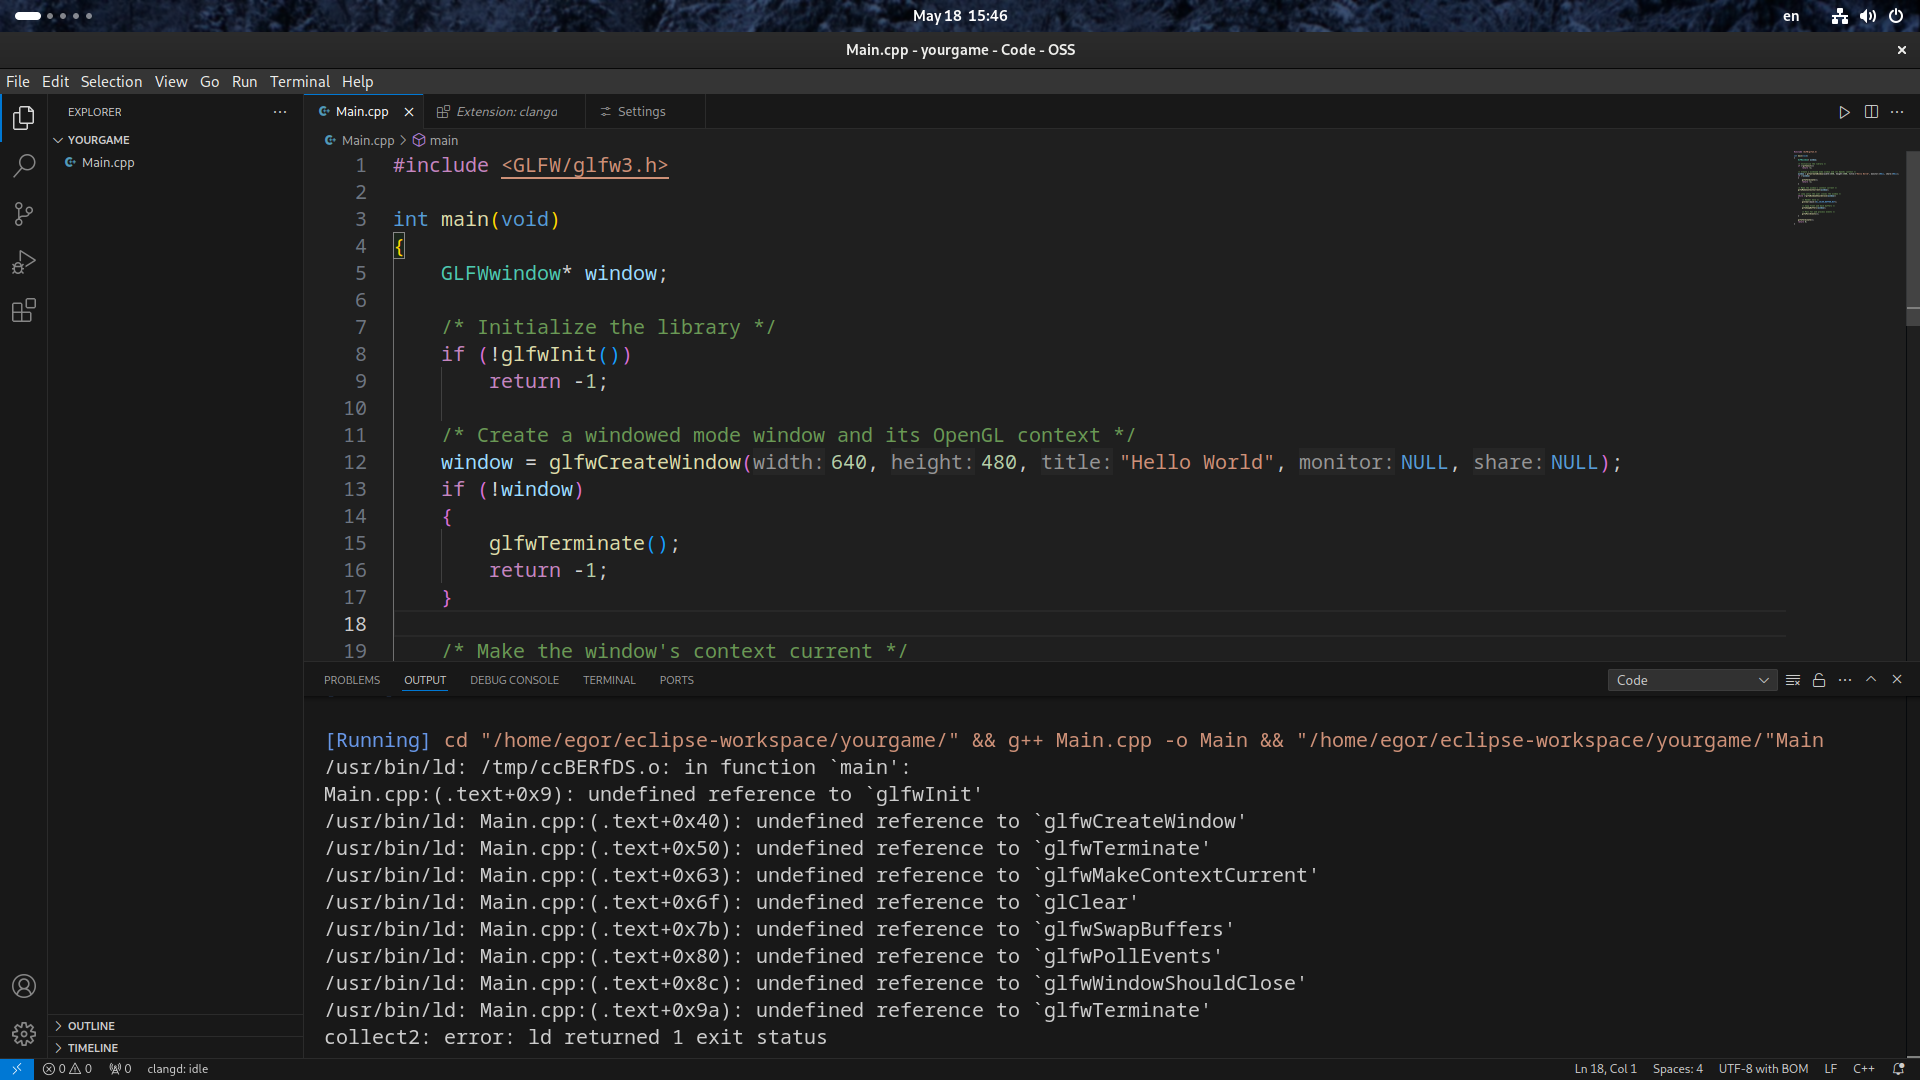Image resolution: width=1920 pixels, height=1080 pixels.
Task: Open the Selection menu
Action: [x=111, y=82]
